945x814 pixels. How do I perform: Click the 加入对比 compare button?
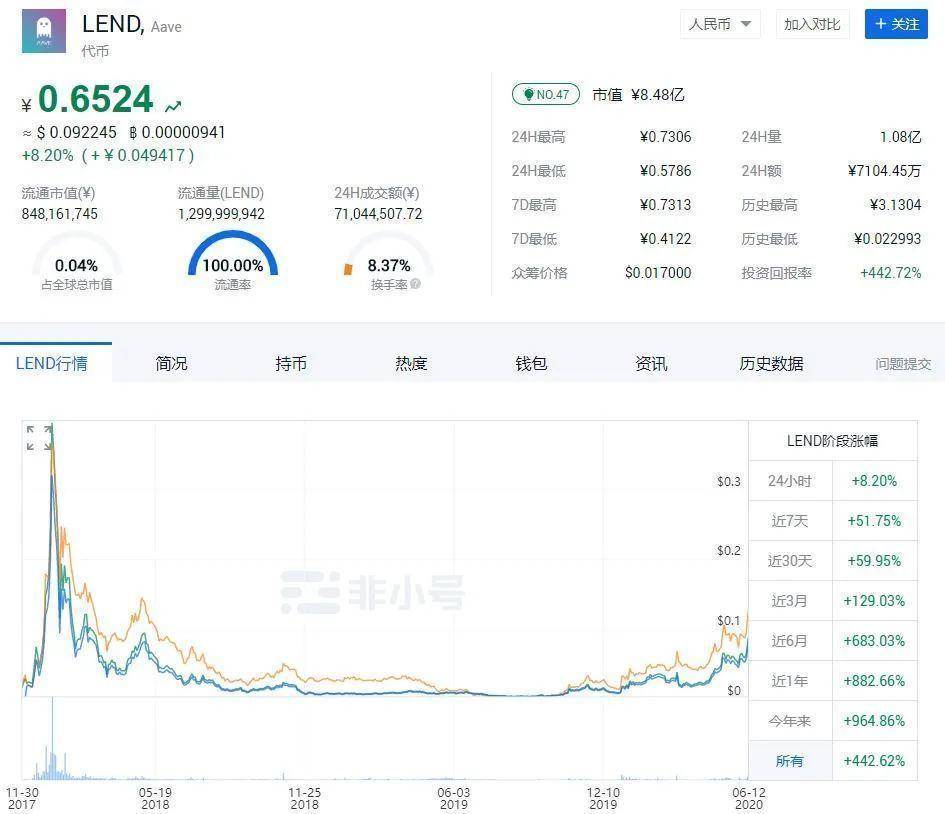tap(812, 24)
